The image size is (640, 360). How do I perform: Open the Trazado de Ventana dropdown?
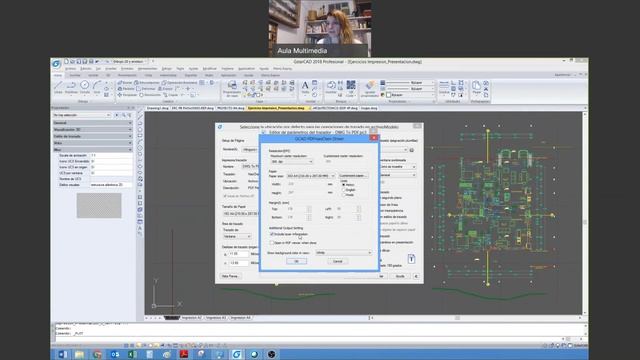coord(237,236)
